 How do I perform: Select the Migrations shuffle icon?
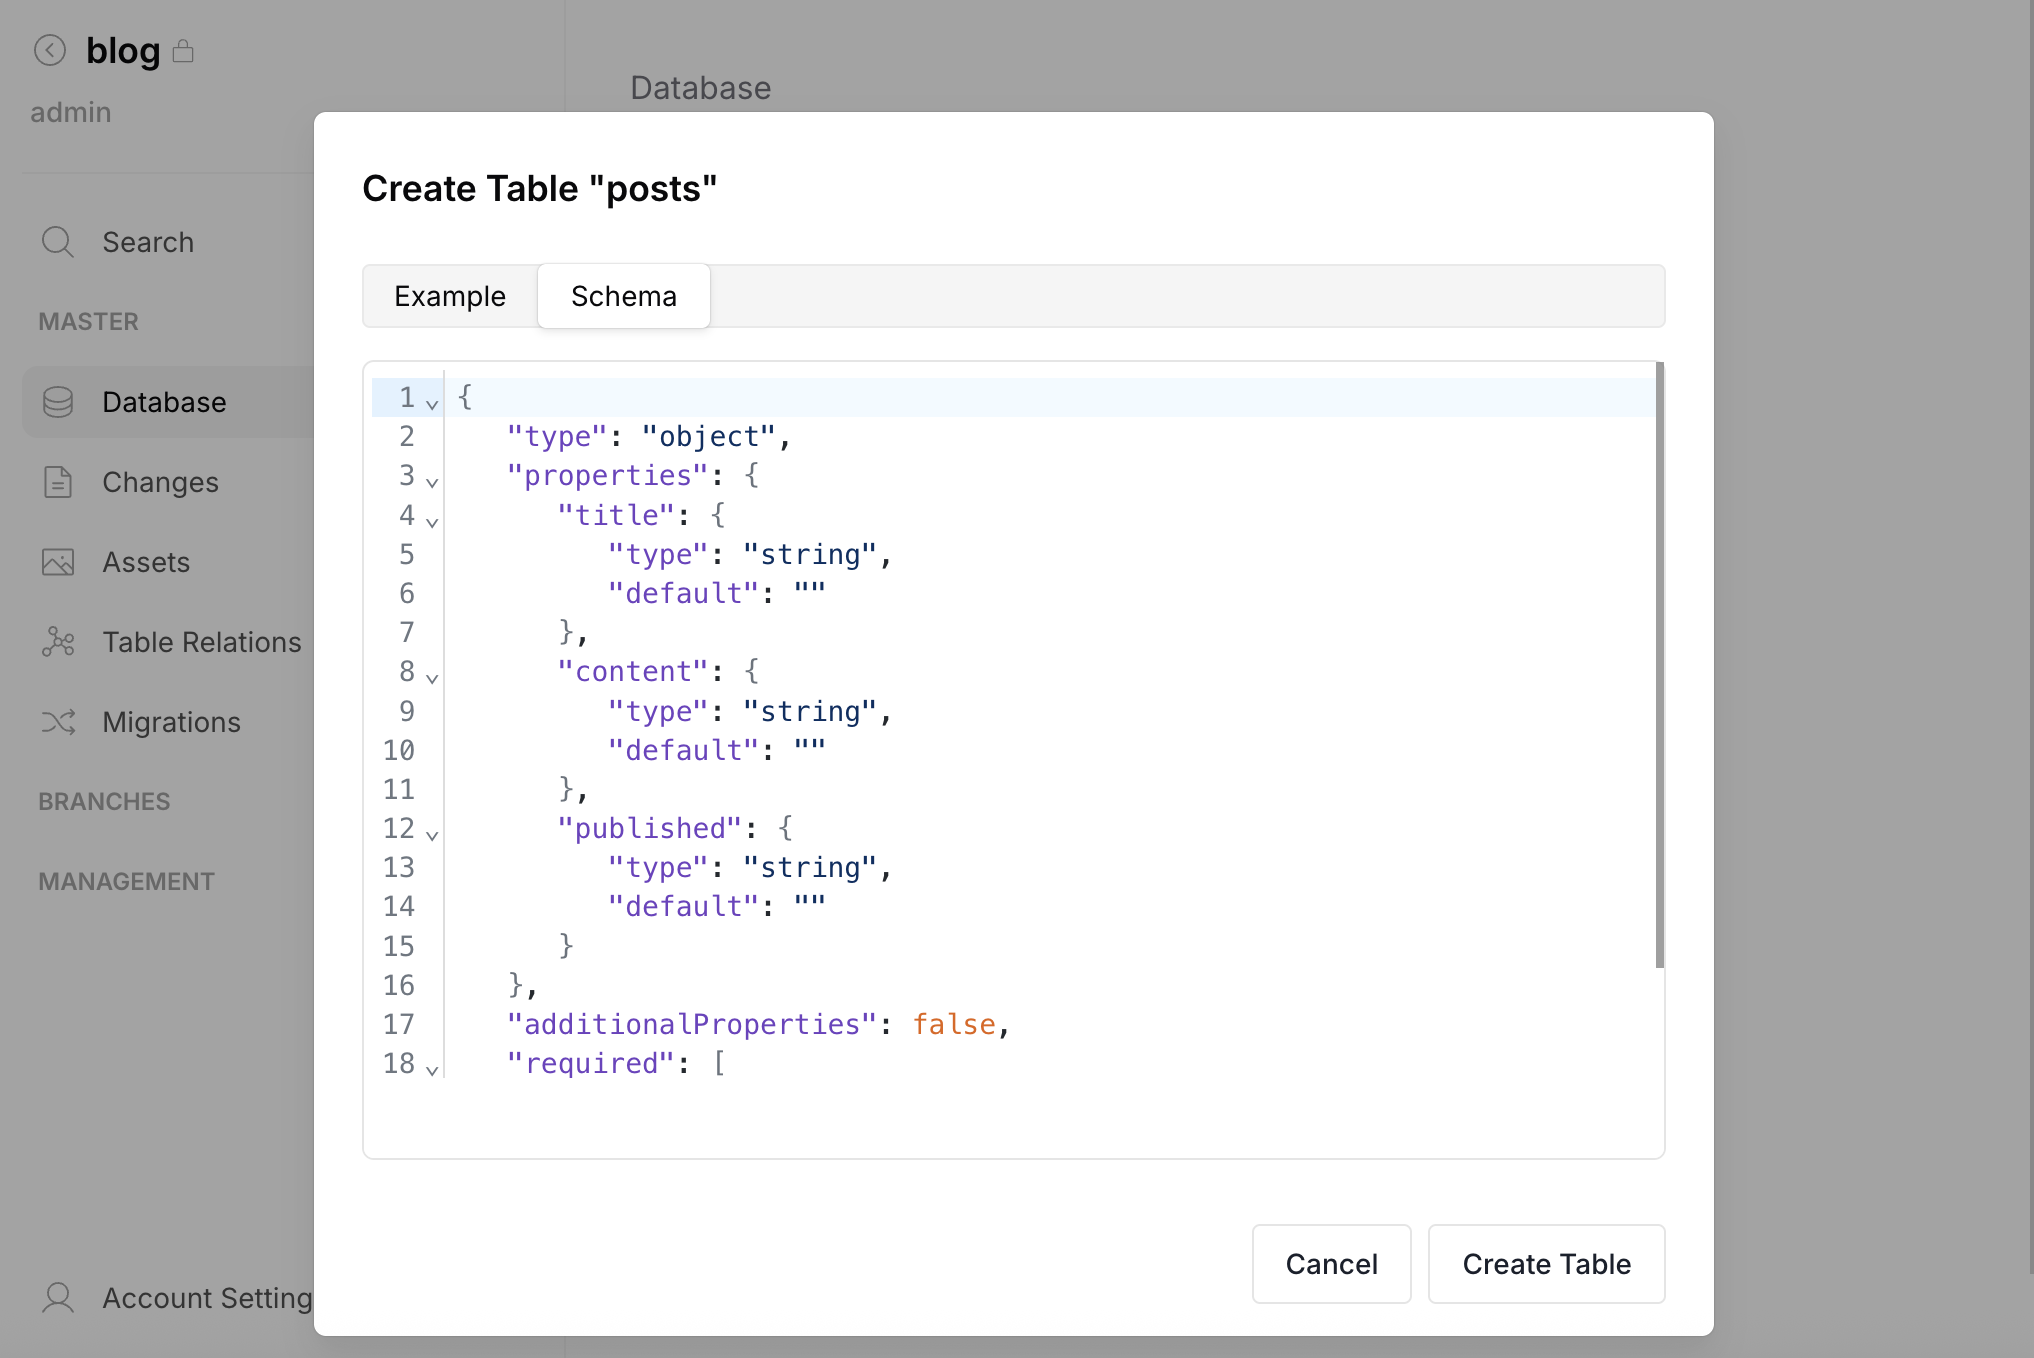click(x=58, y=722)
